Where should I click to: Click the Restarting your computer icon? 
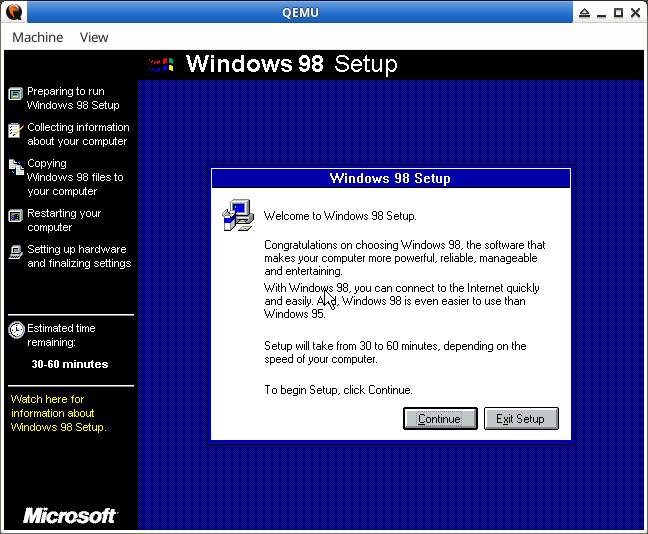[x=15, y=216]
